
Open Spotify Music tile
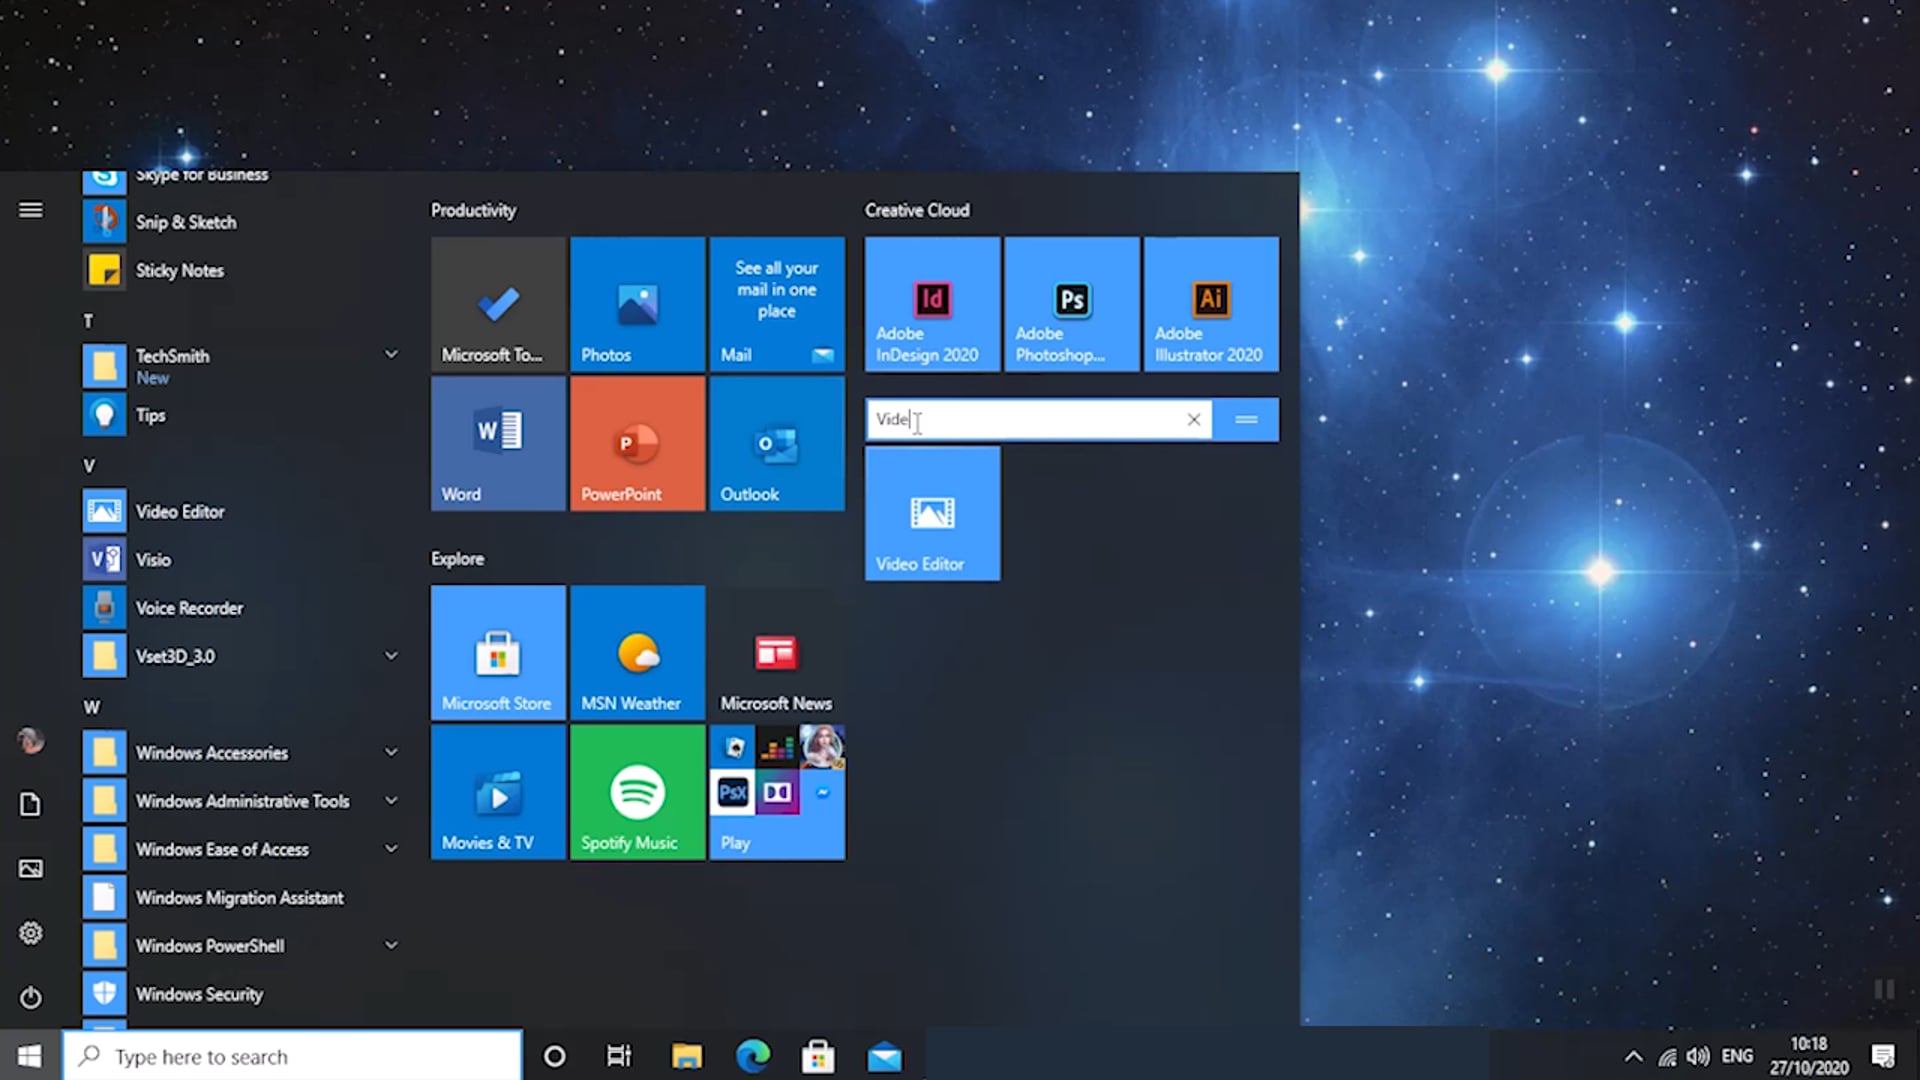[x=638, y=790]
